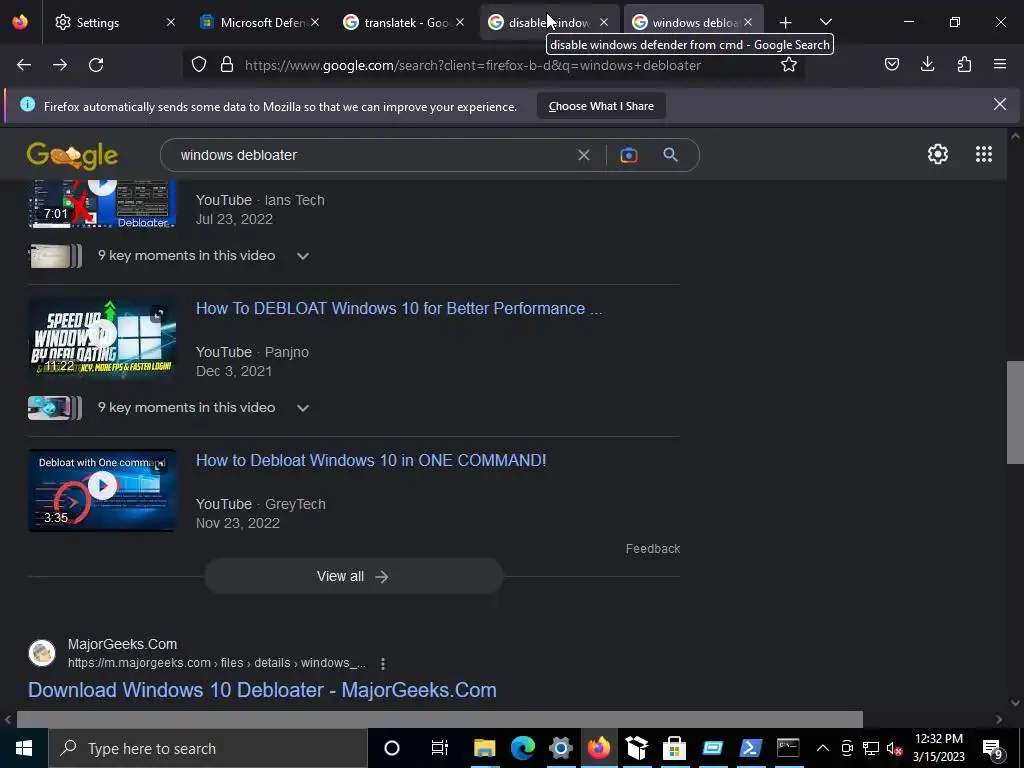This screenshot has height=768, width=1024.
Task: Expand key moments for Panjno video
Action: pyautogui.click(x=302, y=408)
